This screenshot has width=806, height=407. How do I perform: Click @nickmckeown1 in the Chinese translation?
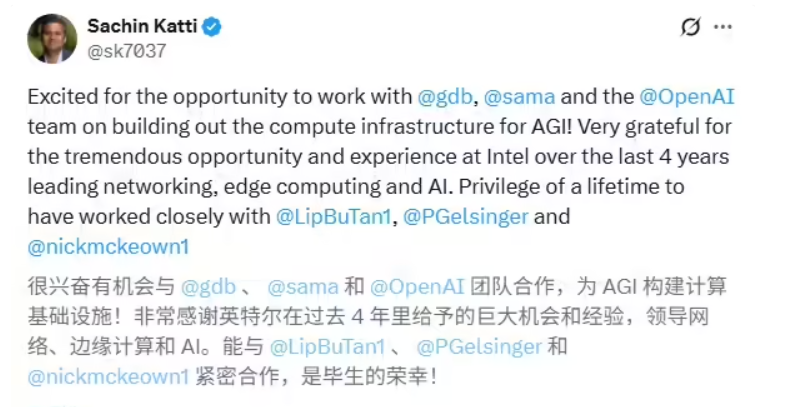point(108,377)
